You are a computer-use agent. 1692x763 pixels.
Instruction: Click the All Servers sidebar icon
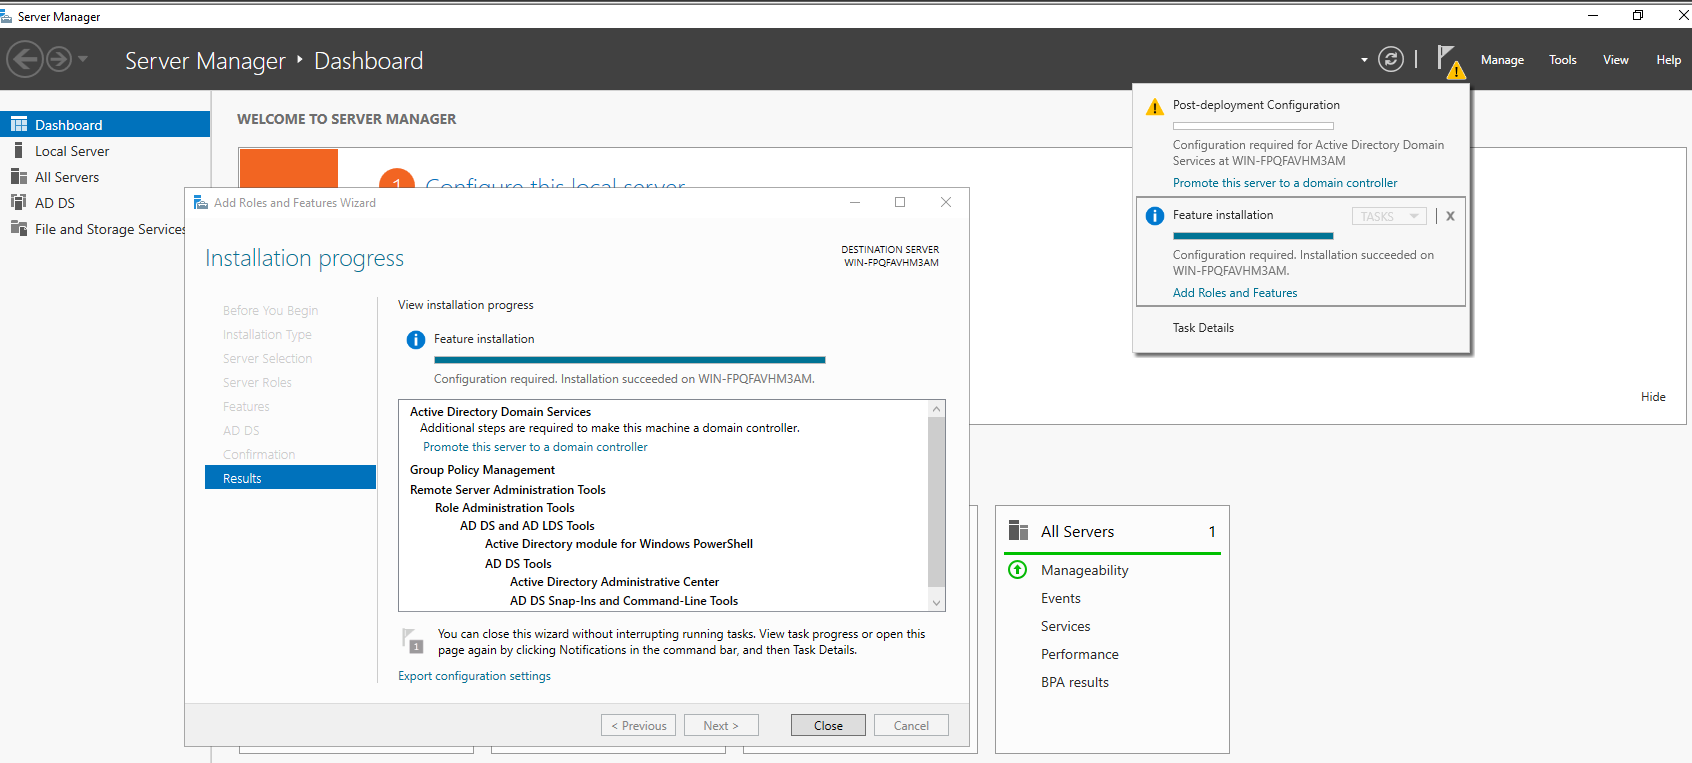coord(18,176)
